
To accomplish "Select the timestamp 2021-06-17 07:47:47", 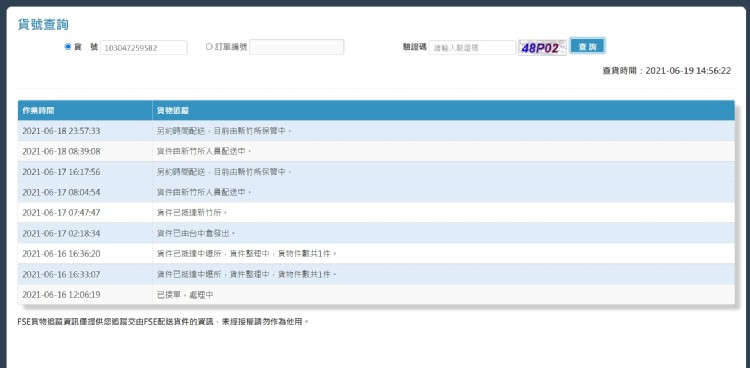I will click(61, 212).
